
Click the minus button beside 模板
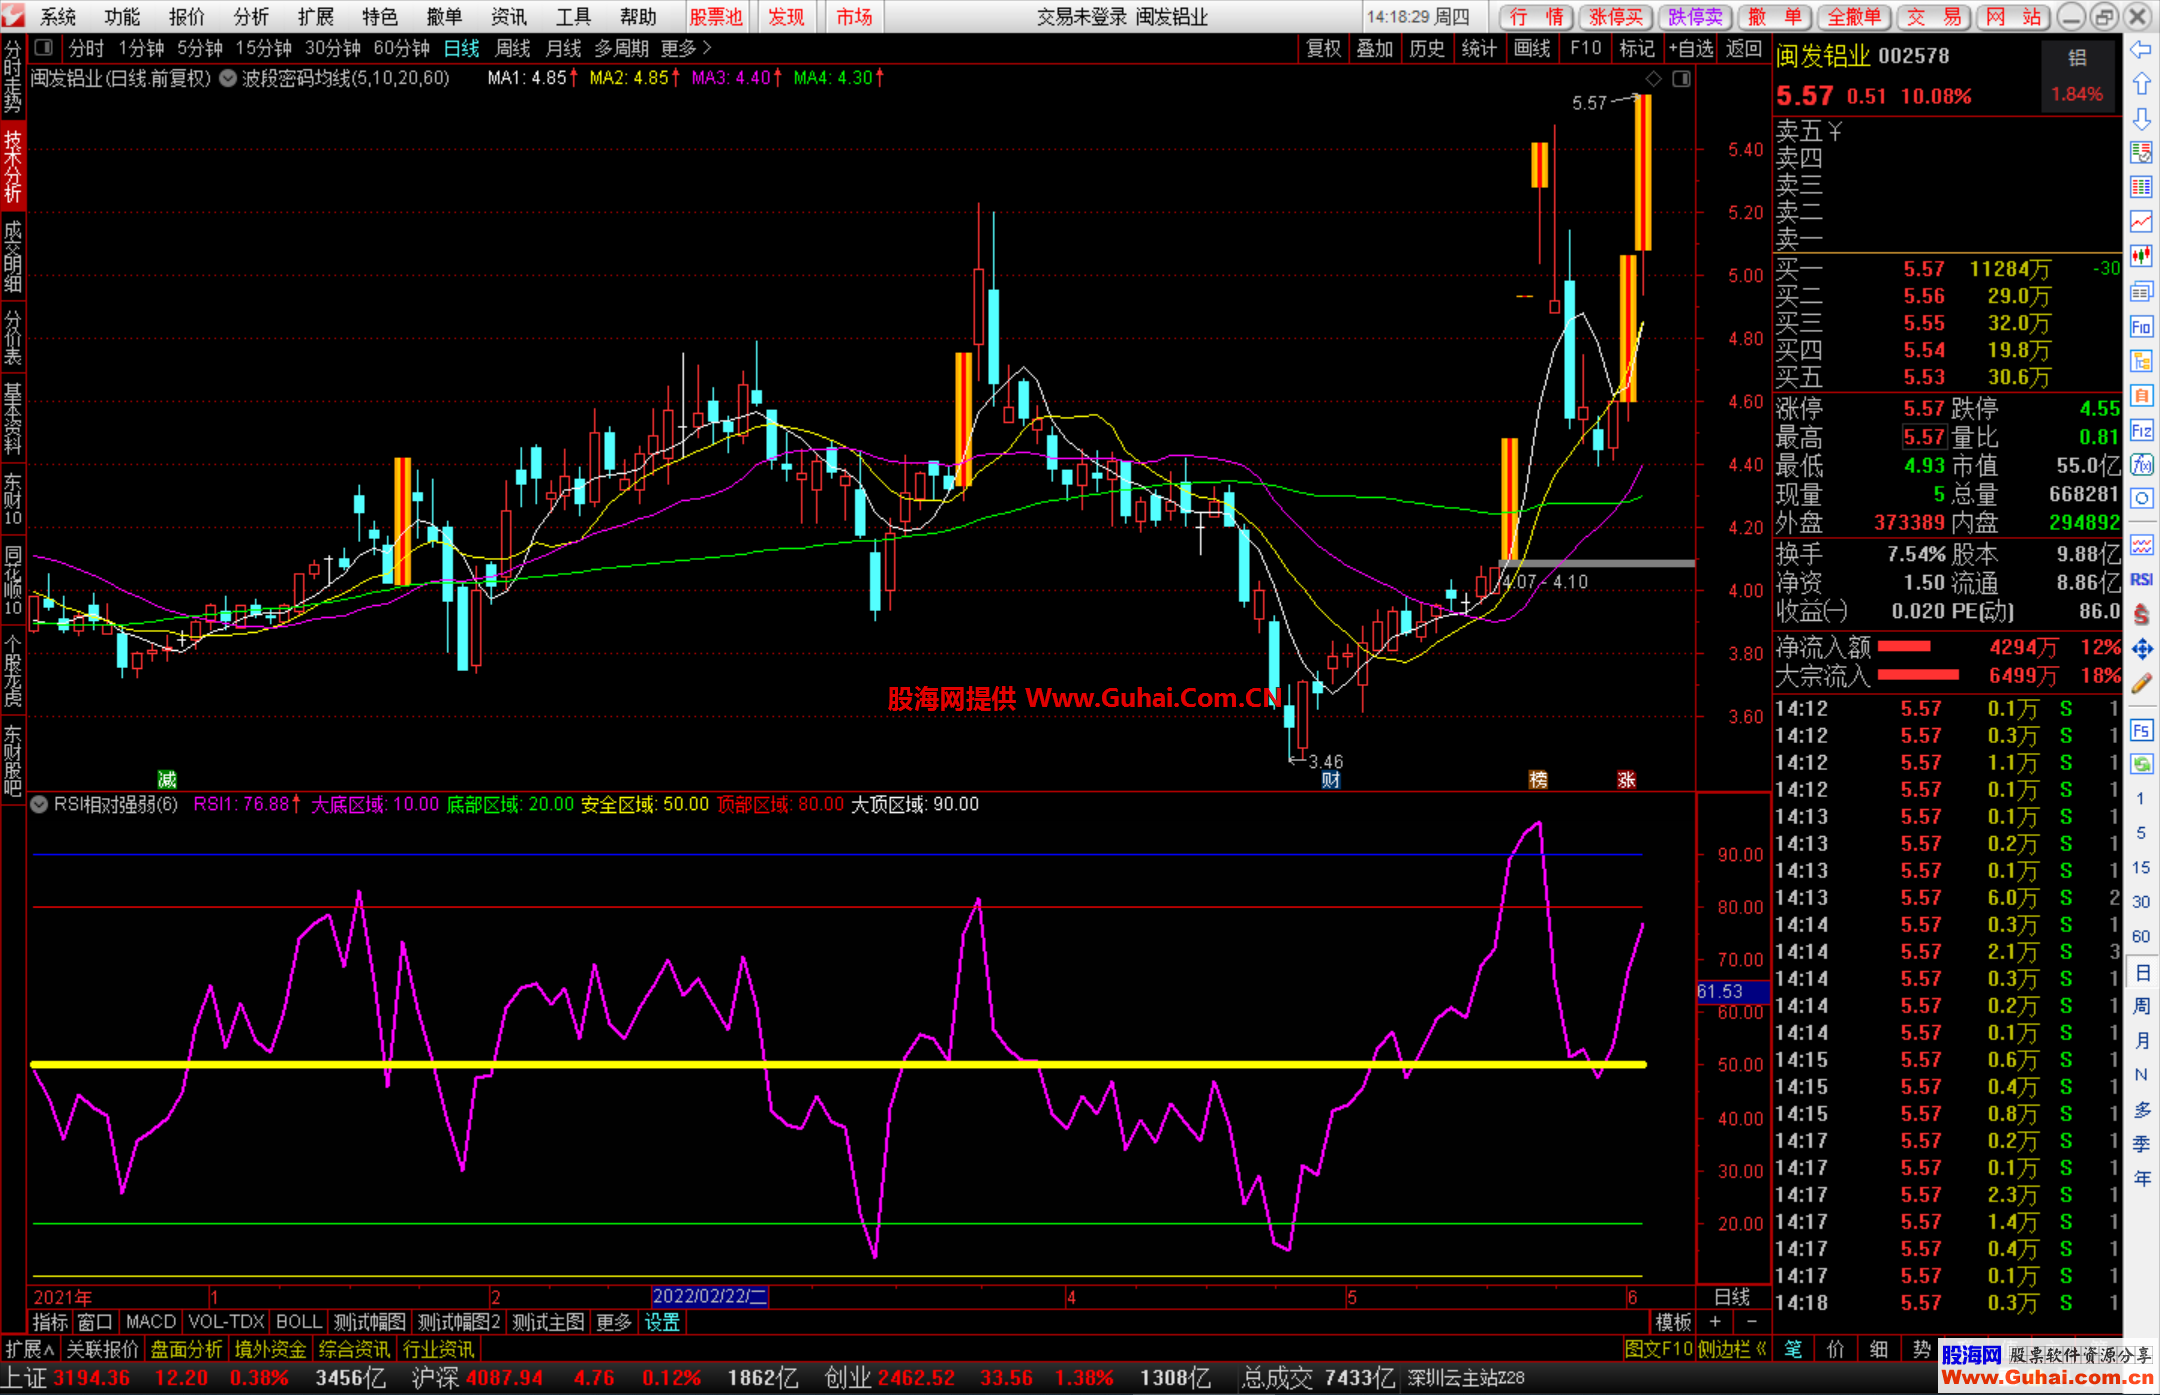(x=1750, y=1322)
